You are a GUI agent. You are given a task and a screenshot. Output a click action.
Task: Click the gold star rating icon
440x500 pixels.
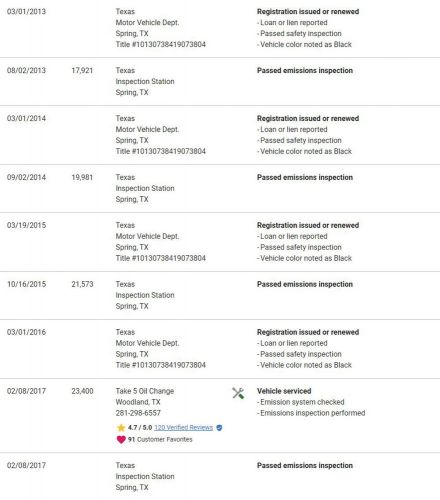[121, 428]
